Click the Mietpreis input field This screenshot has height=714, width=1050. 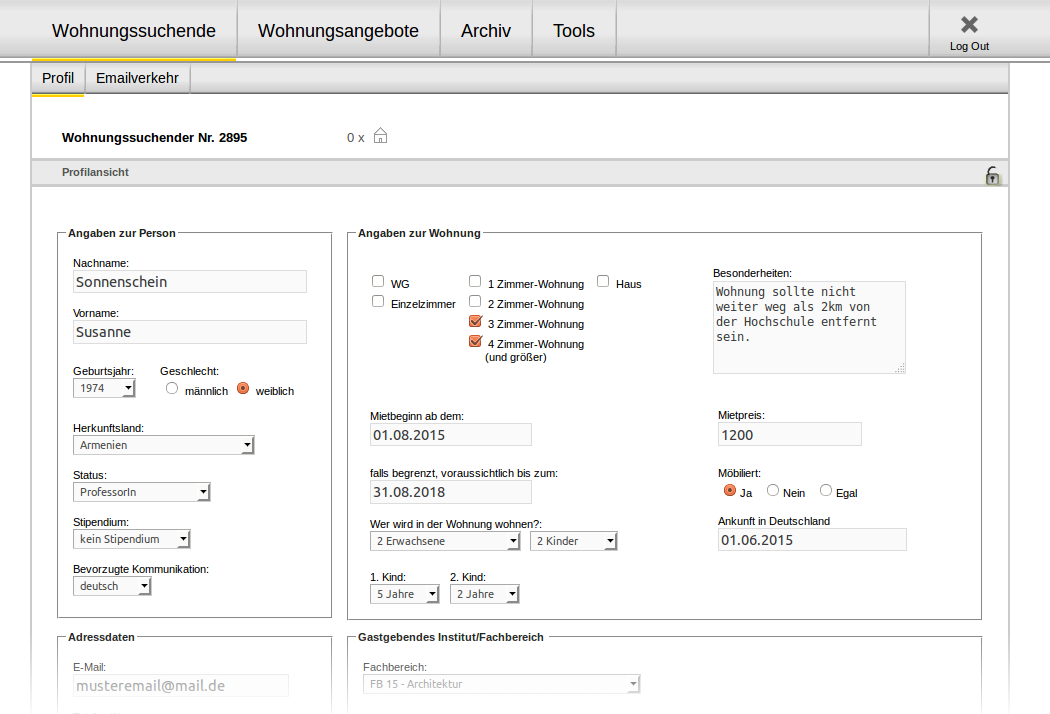click(x=789, y=435)
